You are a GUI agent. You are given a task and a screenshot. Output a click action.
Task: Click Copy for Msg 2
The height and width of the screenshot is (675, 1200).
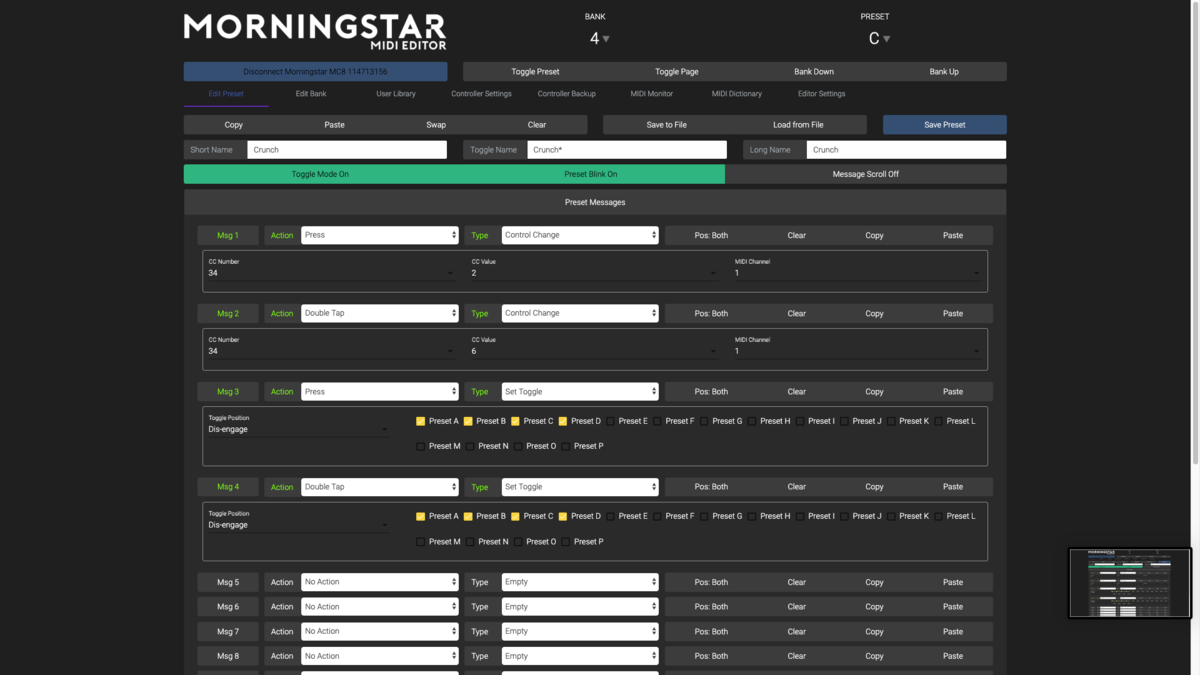pos(874,313)
